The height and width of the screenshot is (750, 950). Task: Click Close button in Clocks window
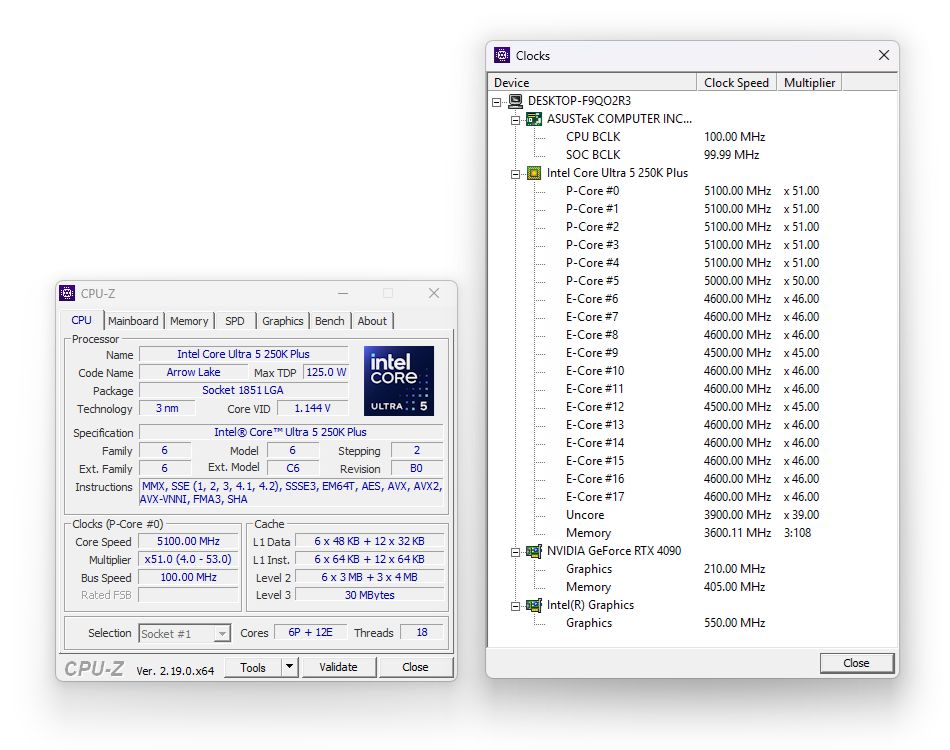click(856, 663)
